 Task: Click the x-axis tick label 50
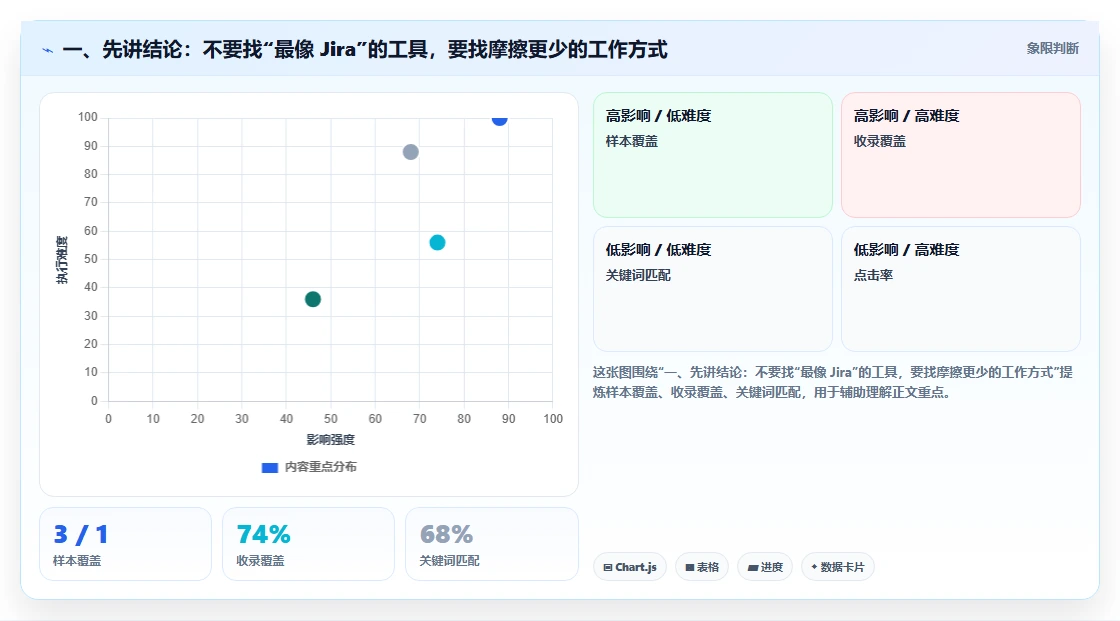click(x=331, y=419)
